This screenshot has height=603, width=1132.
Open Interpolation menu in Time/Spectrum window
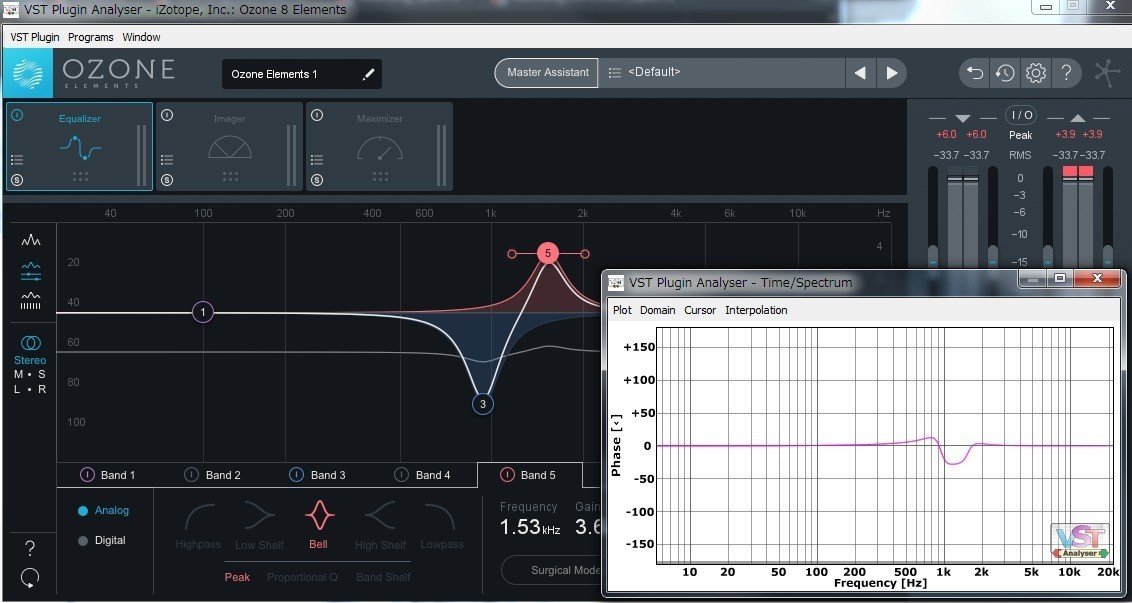(756, 310)
